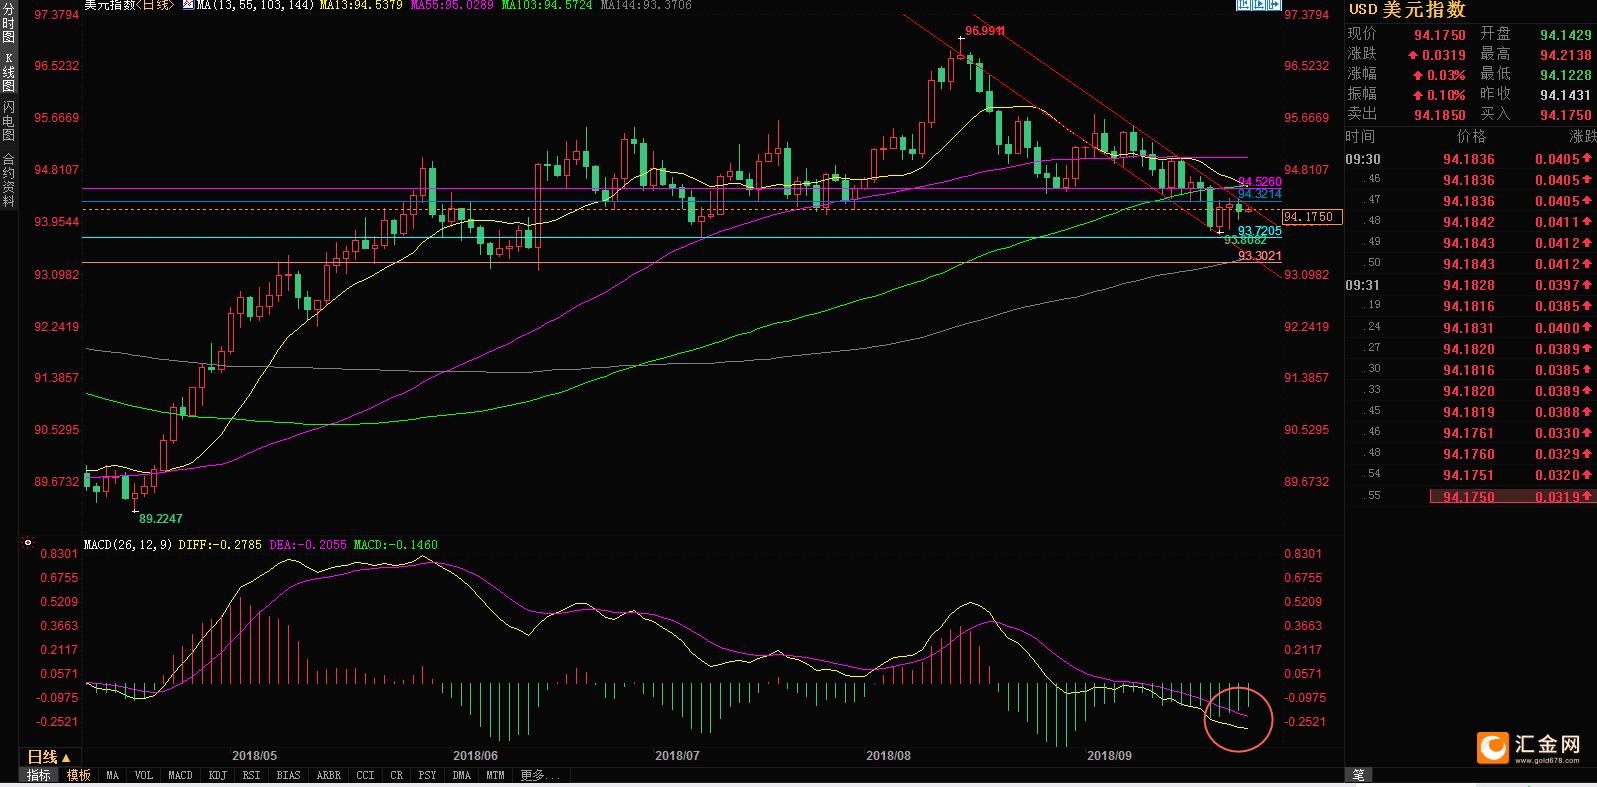Click the orange 汇金网 logo icon
This screenshot has height=787, width=1597.
1493,748
